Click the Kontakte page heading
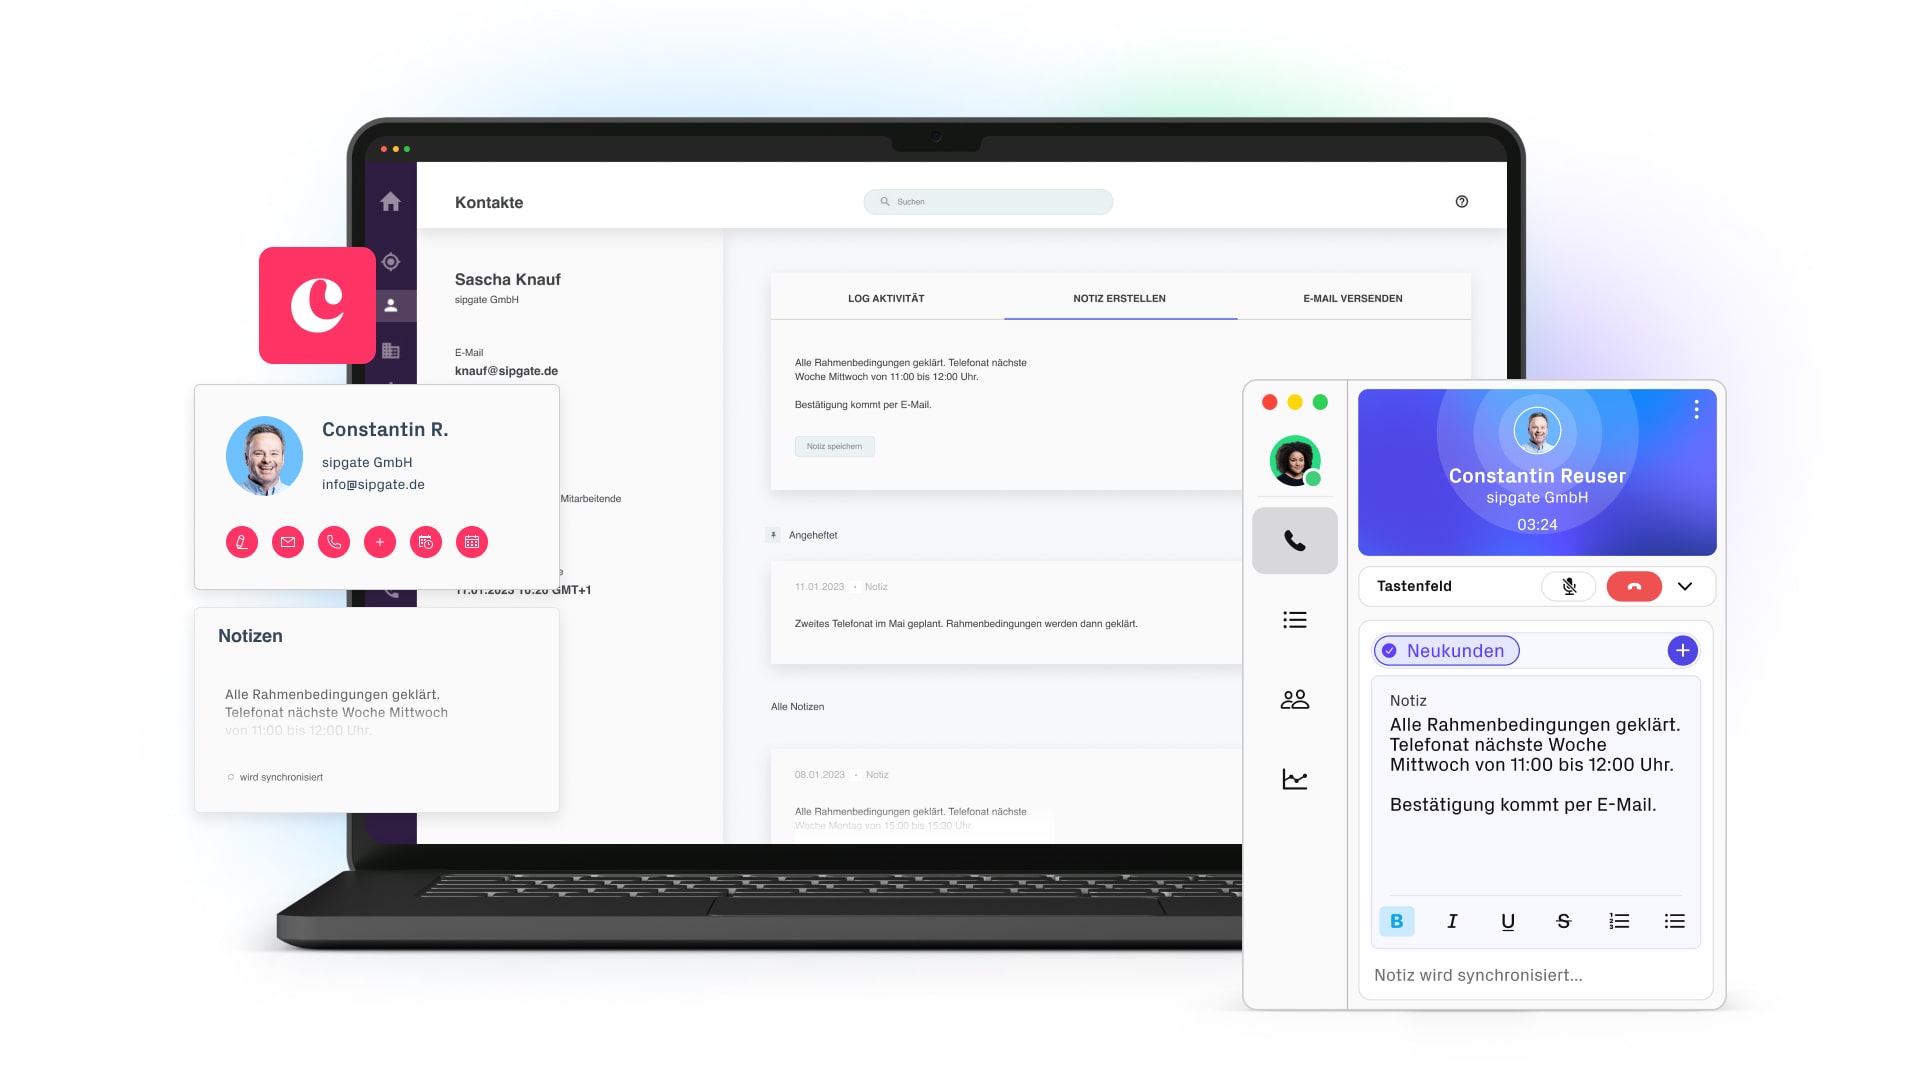The height and width of the screenshot is (1080, 1920). tap(489, 202)
